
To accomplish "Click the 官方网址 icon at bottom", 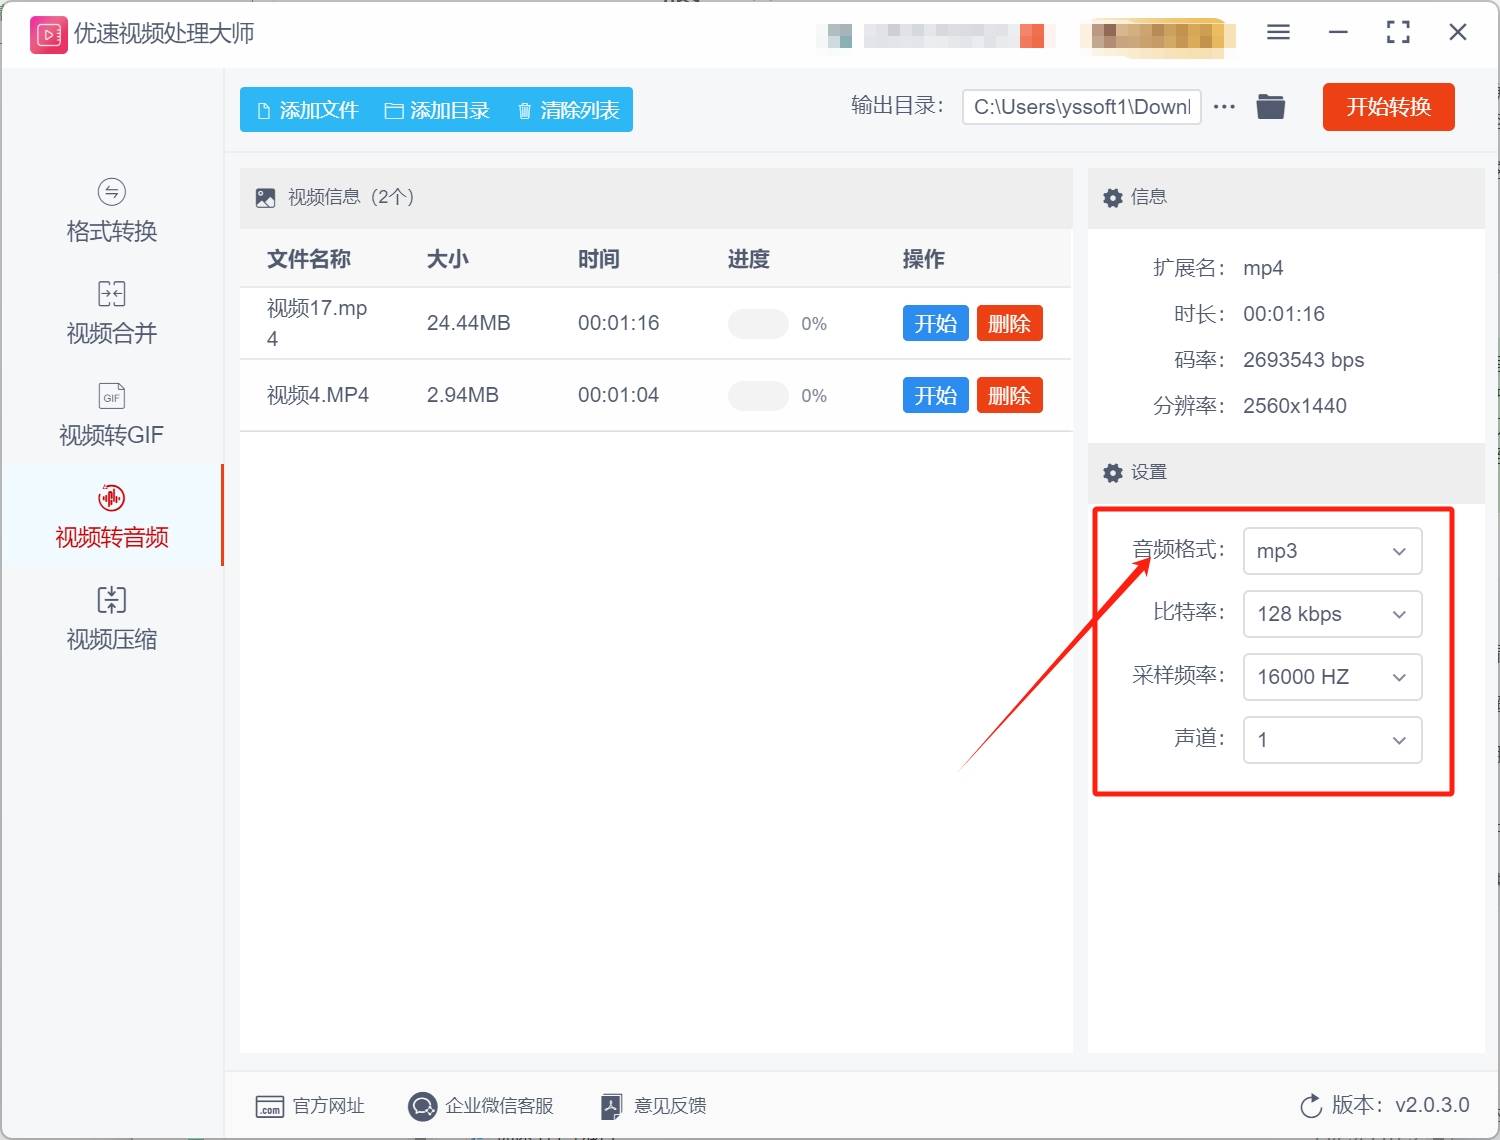I will [268, 1106].
